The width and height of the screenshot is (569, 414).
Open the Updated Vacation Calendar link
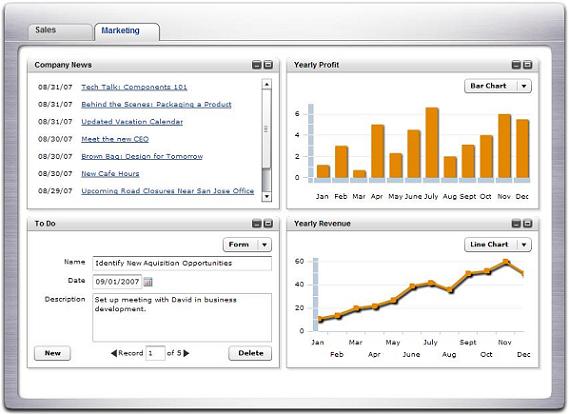click(x=132, y=122)
